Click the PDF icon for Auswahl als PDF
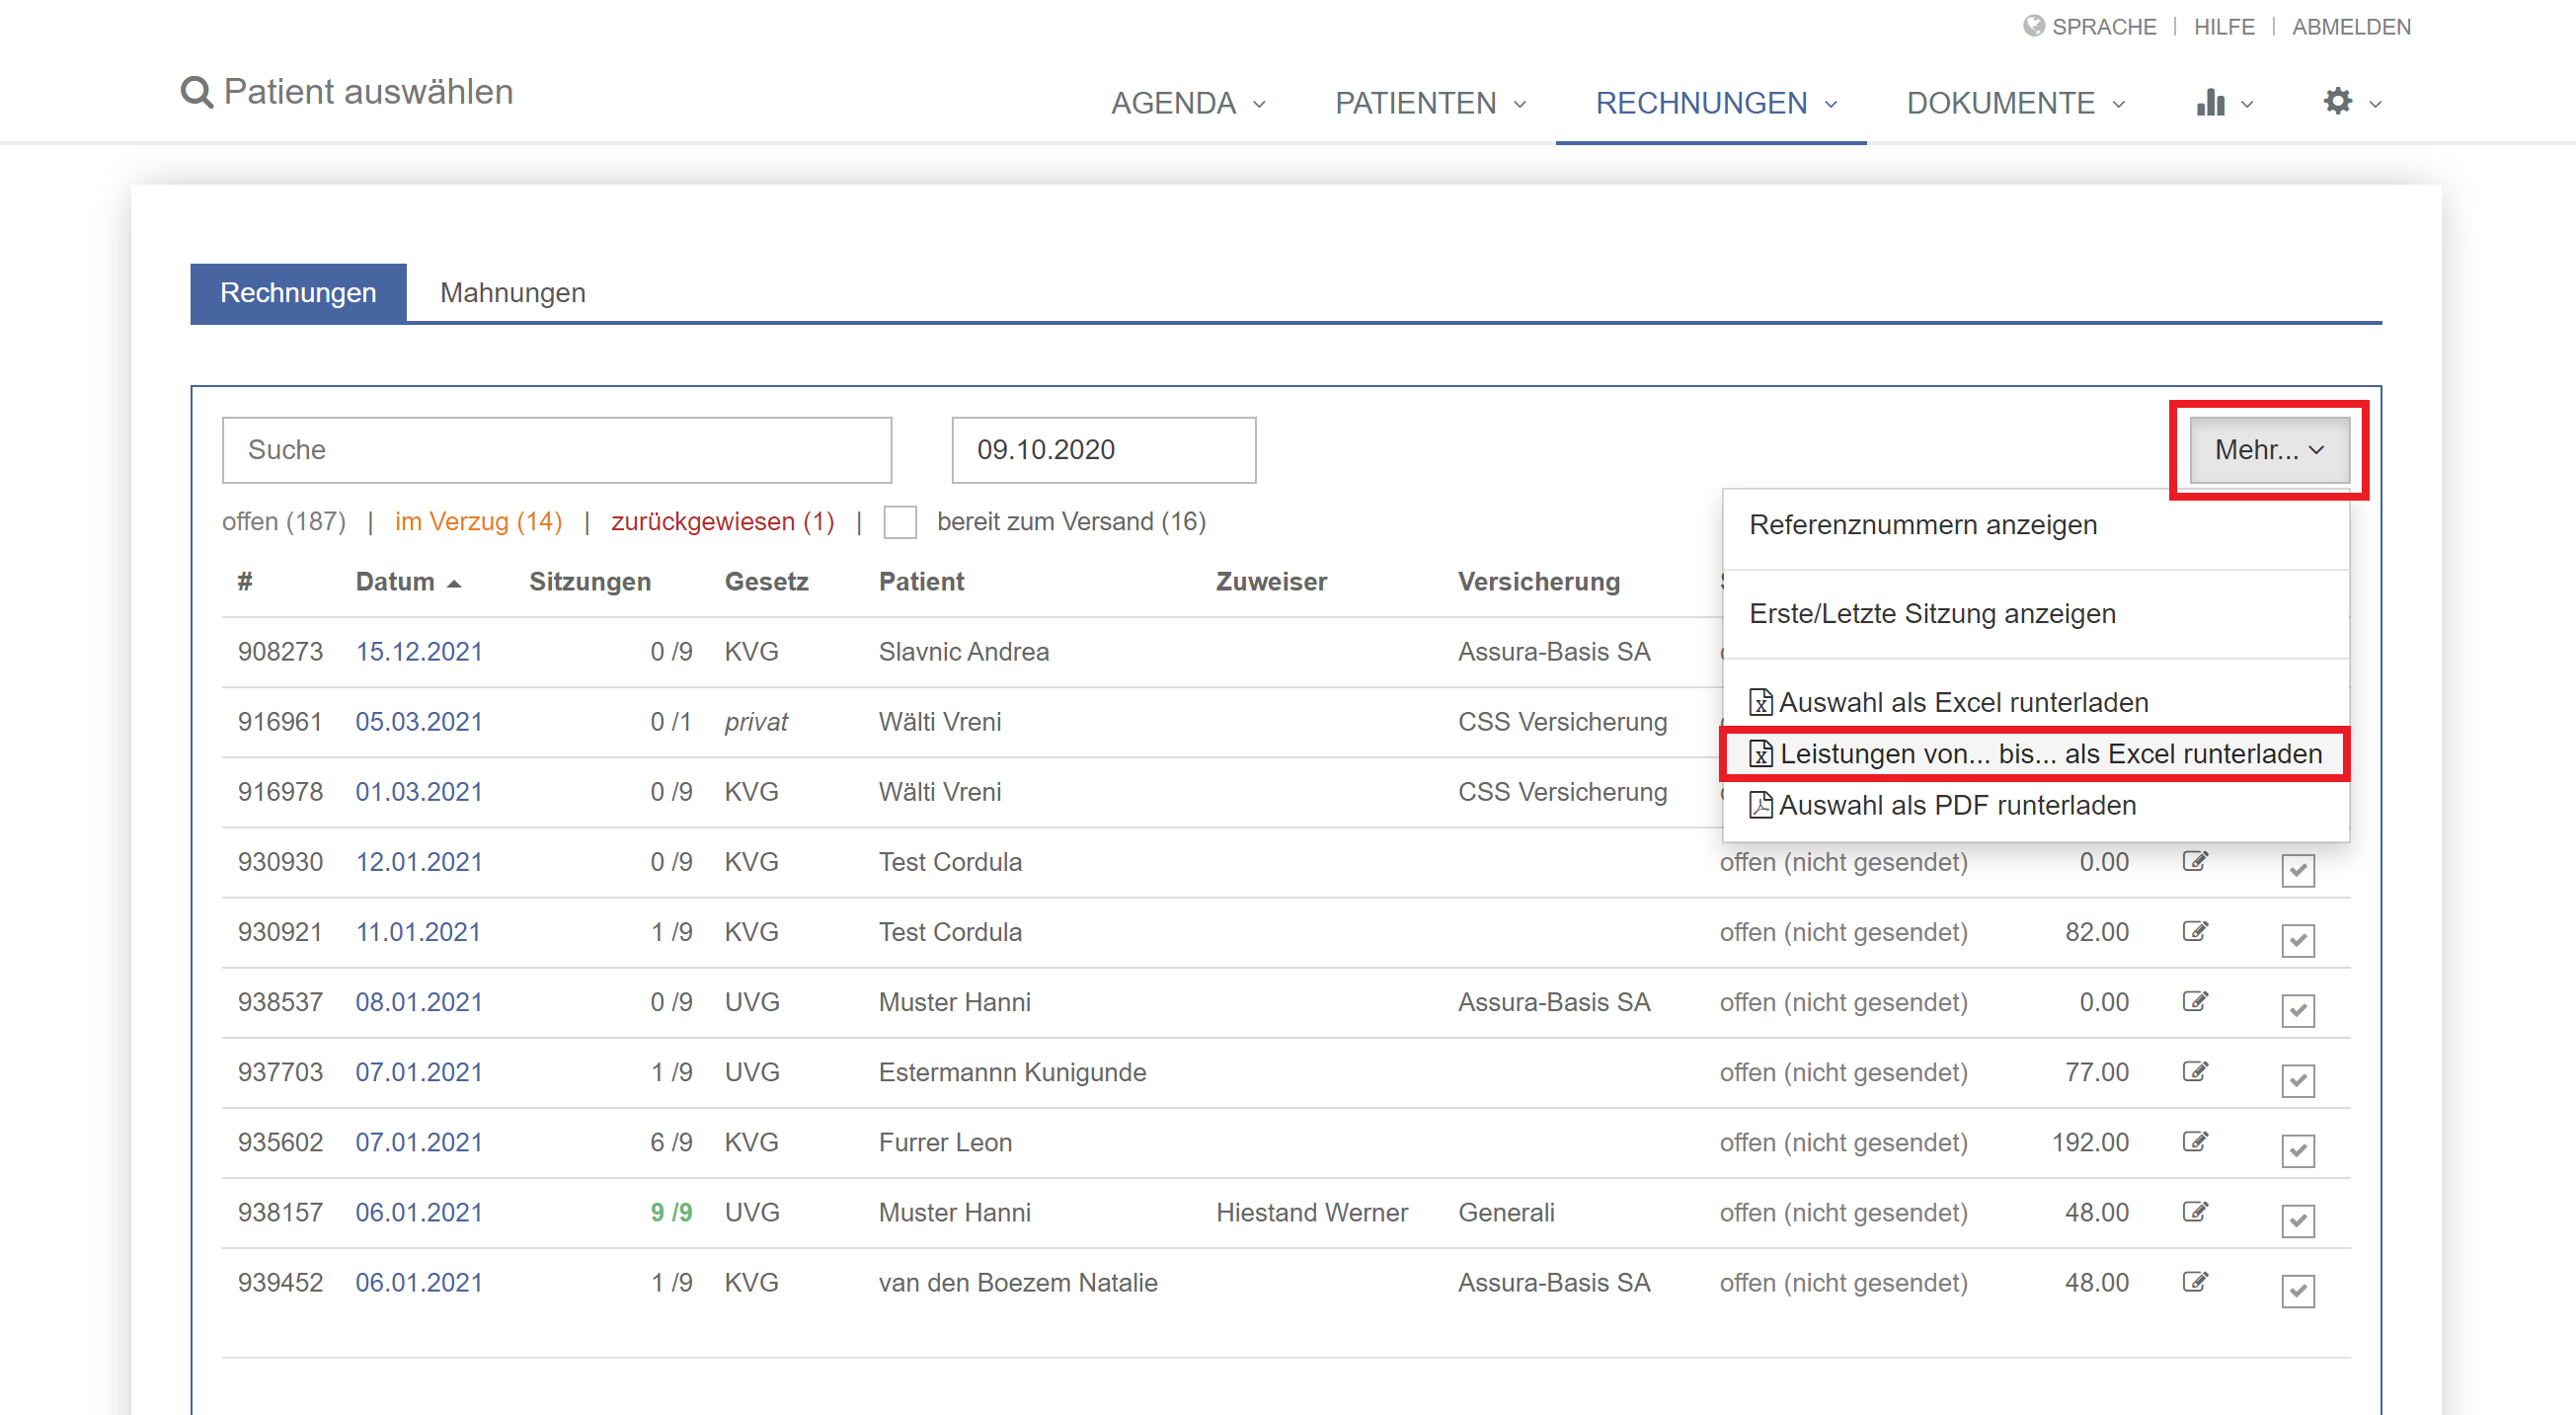The height and width of the screenshot is (1415, 2576). (1761, 805)
